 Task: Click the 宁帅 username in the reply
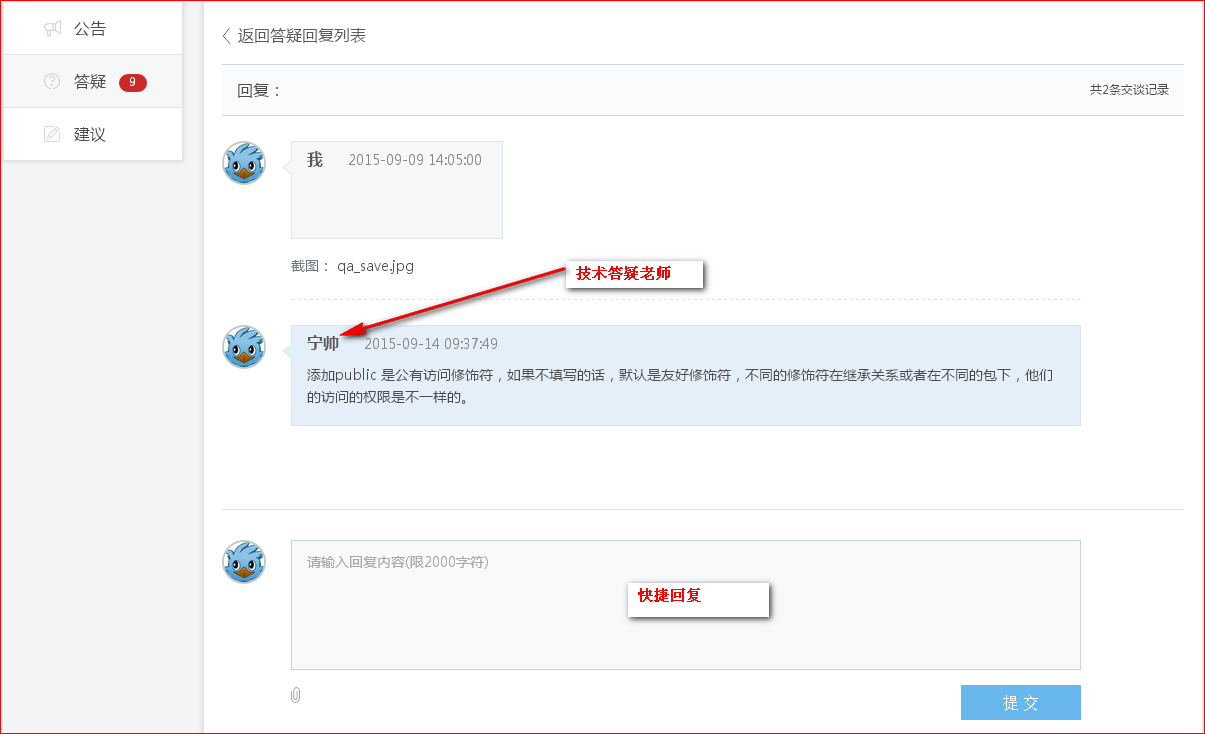click(x=323, y=344)
